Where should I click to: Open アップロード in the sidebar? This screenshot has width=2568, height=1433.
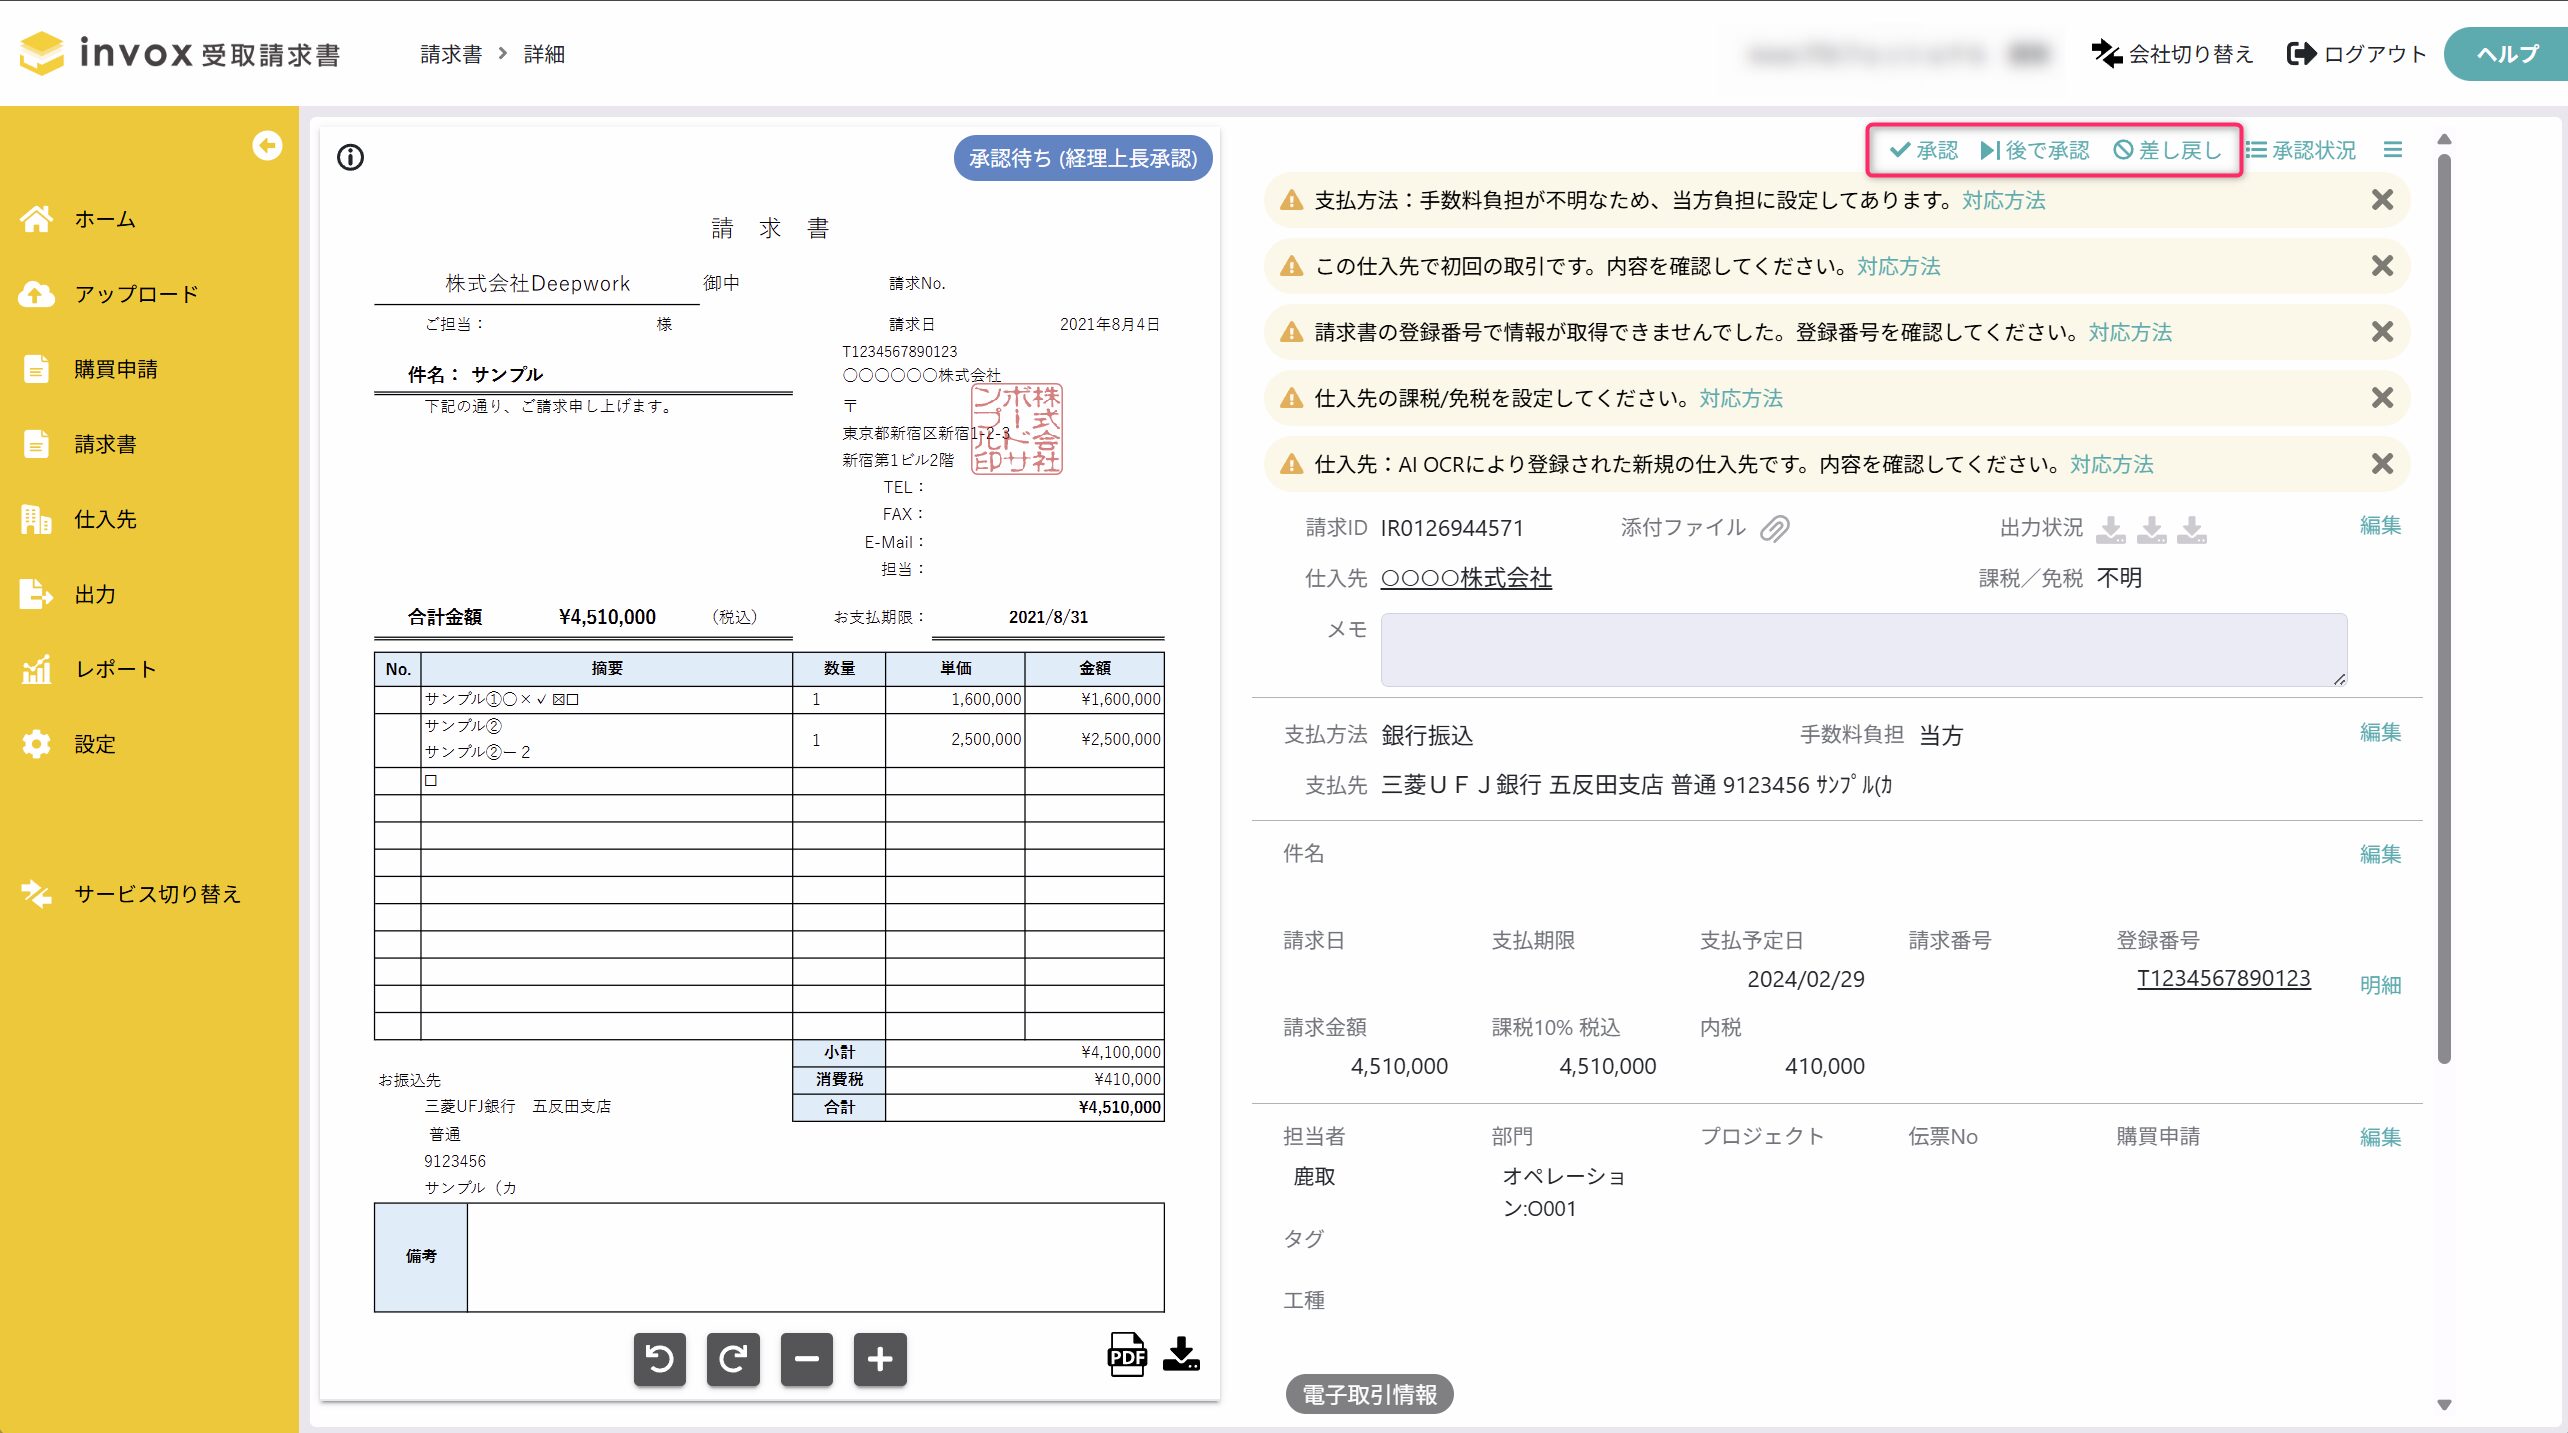137,294
